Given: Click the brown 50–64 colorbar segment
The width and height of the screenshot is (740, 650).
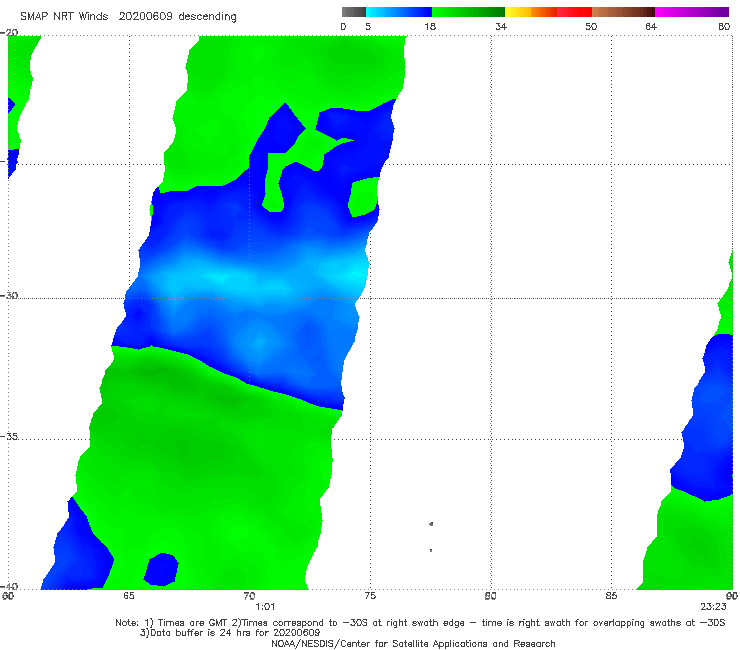Looking at the screenshot, I should pos(623,12).
